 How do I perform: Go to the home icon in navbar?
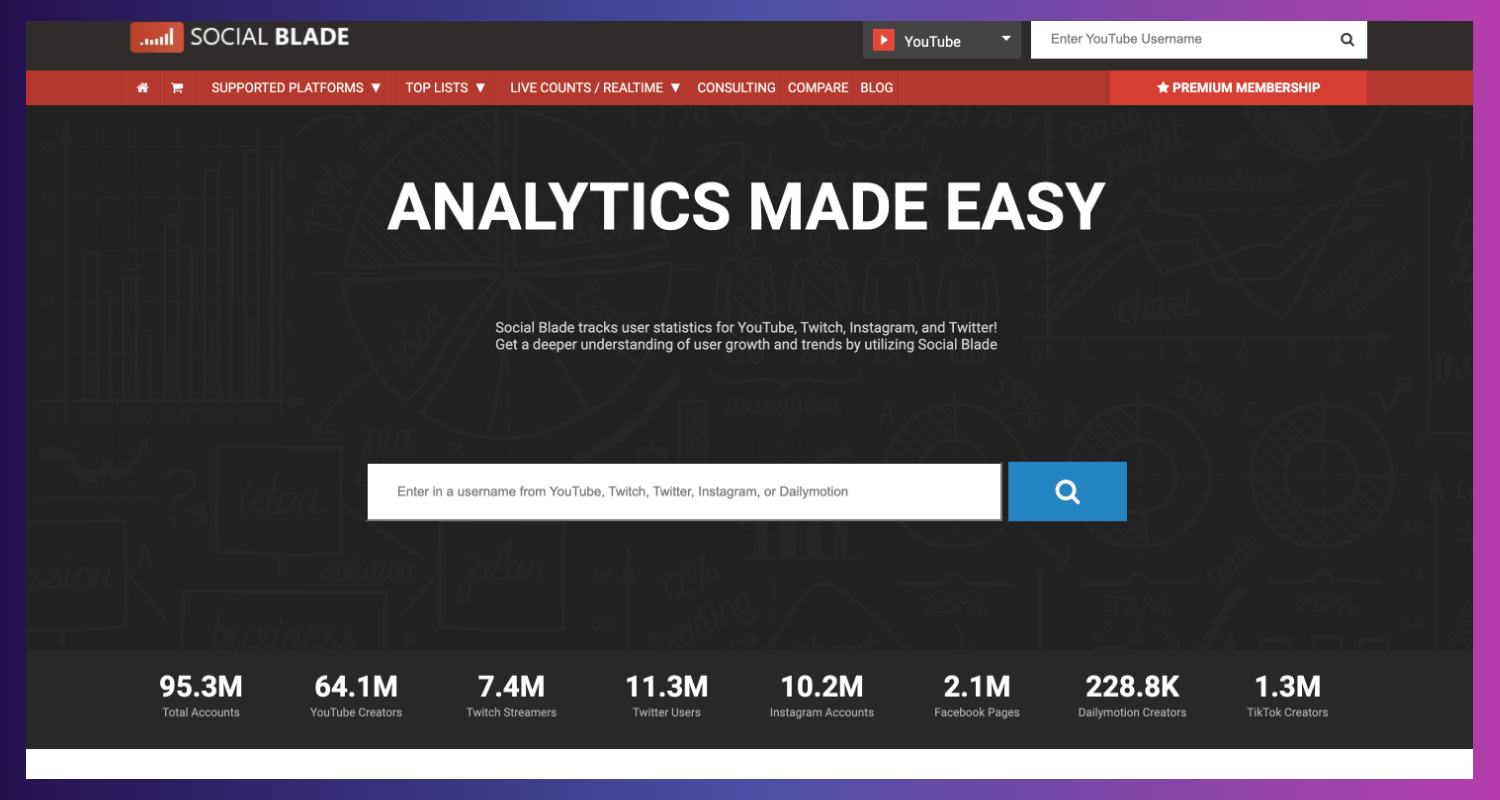click(143, 88)
